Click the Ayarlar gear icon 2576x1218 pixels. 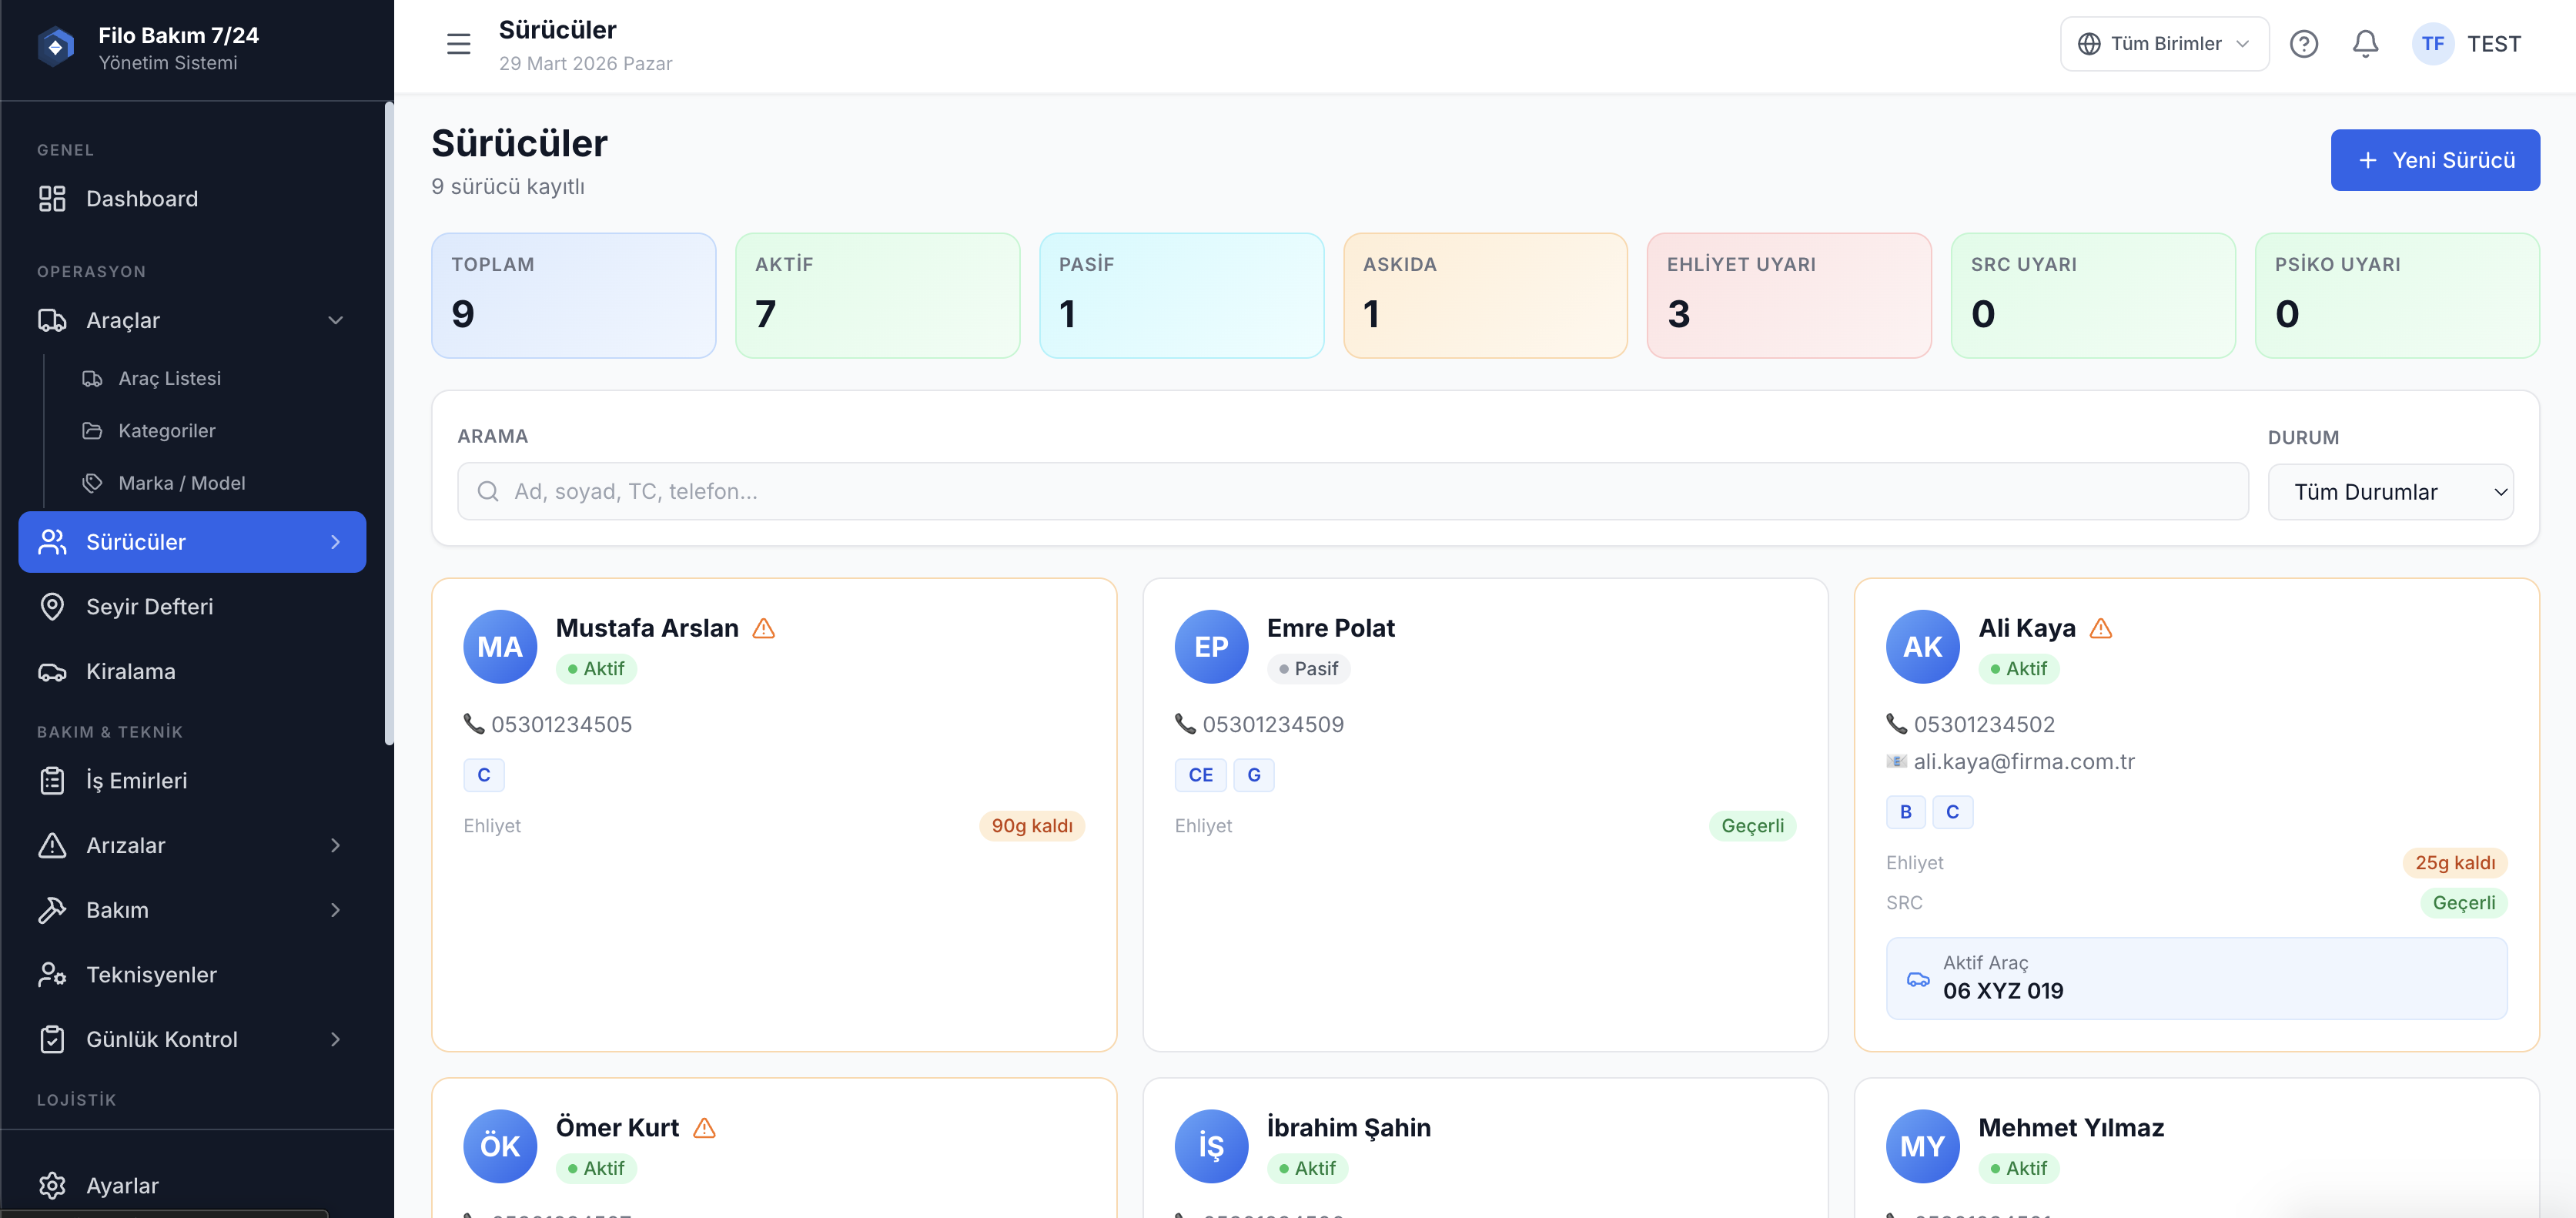pos(52,1185)
